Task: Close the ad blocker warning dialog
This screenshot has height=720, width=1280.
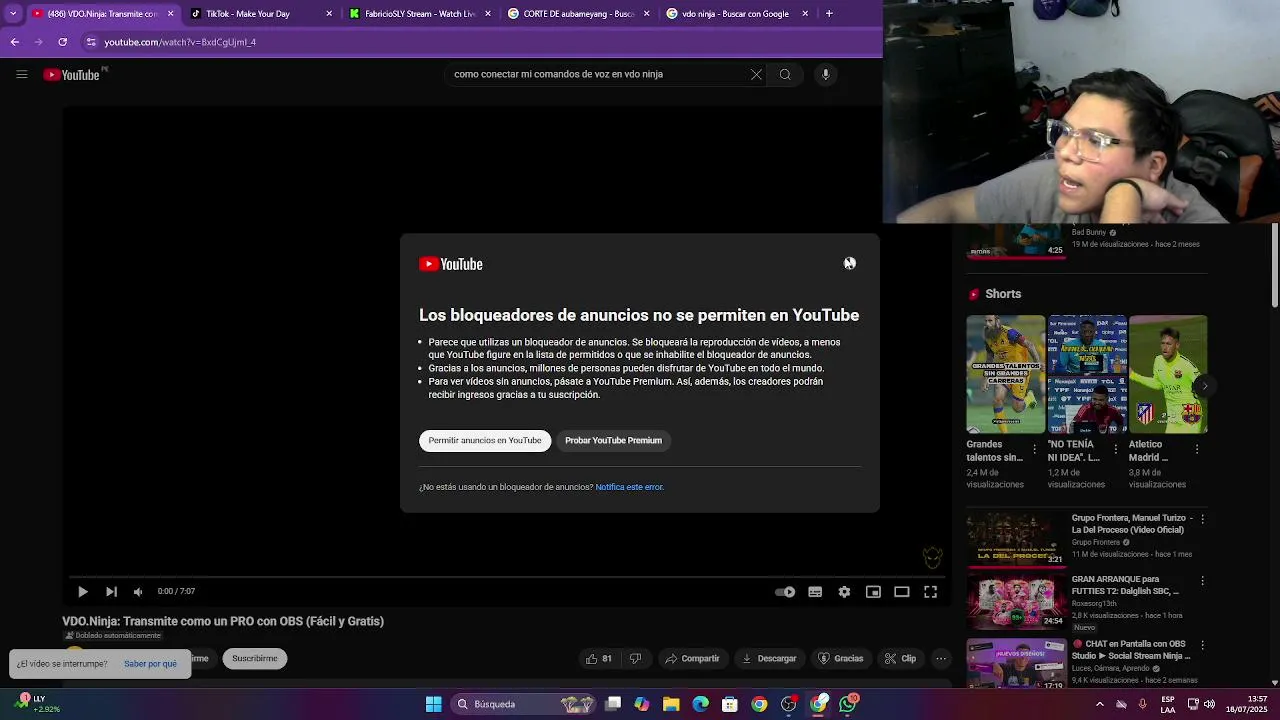Action: click(x=849, y=263)
